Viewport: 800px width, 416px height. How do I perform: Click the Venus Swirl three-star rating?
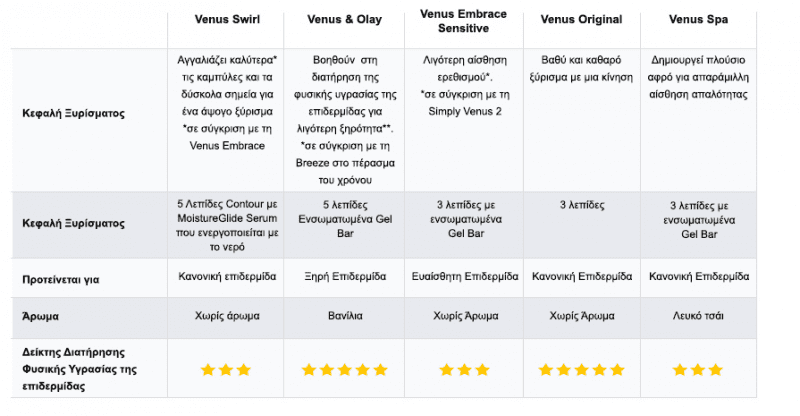pos(226,370)
